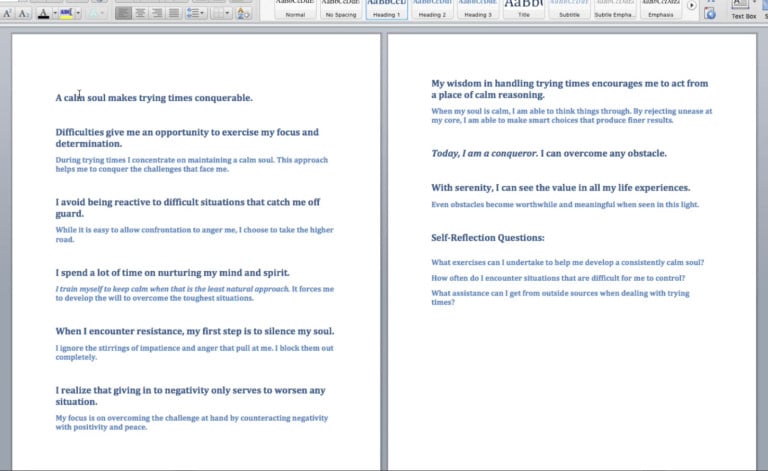Click heading 'I avoid being reactive to difficult situations'
Screen dimensions: 768x471
[x=188, y=208]
